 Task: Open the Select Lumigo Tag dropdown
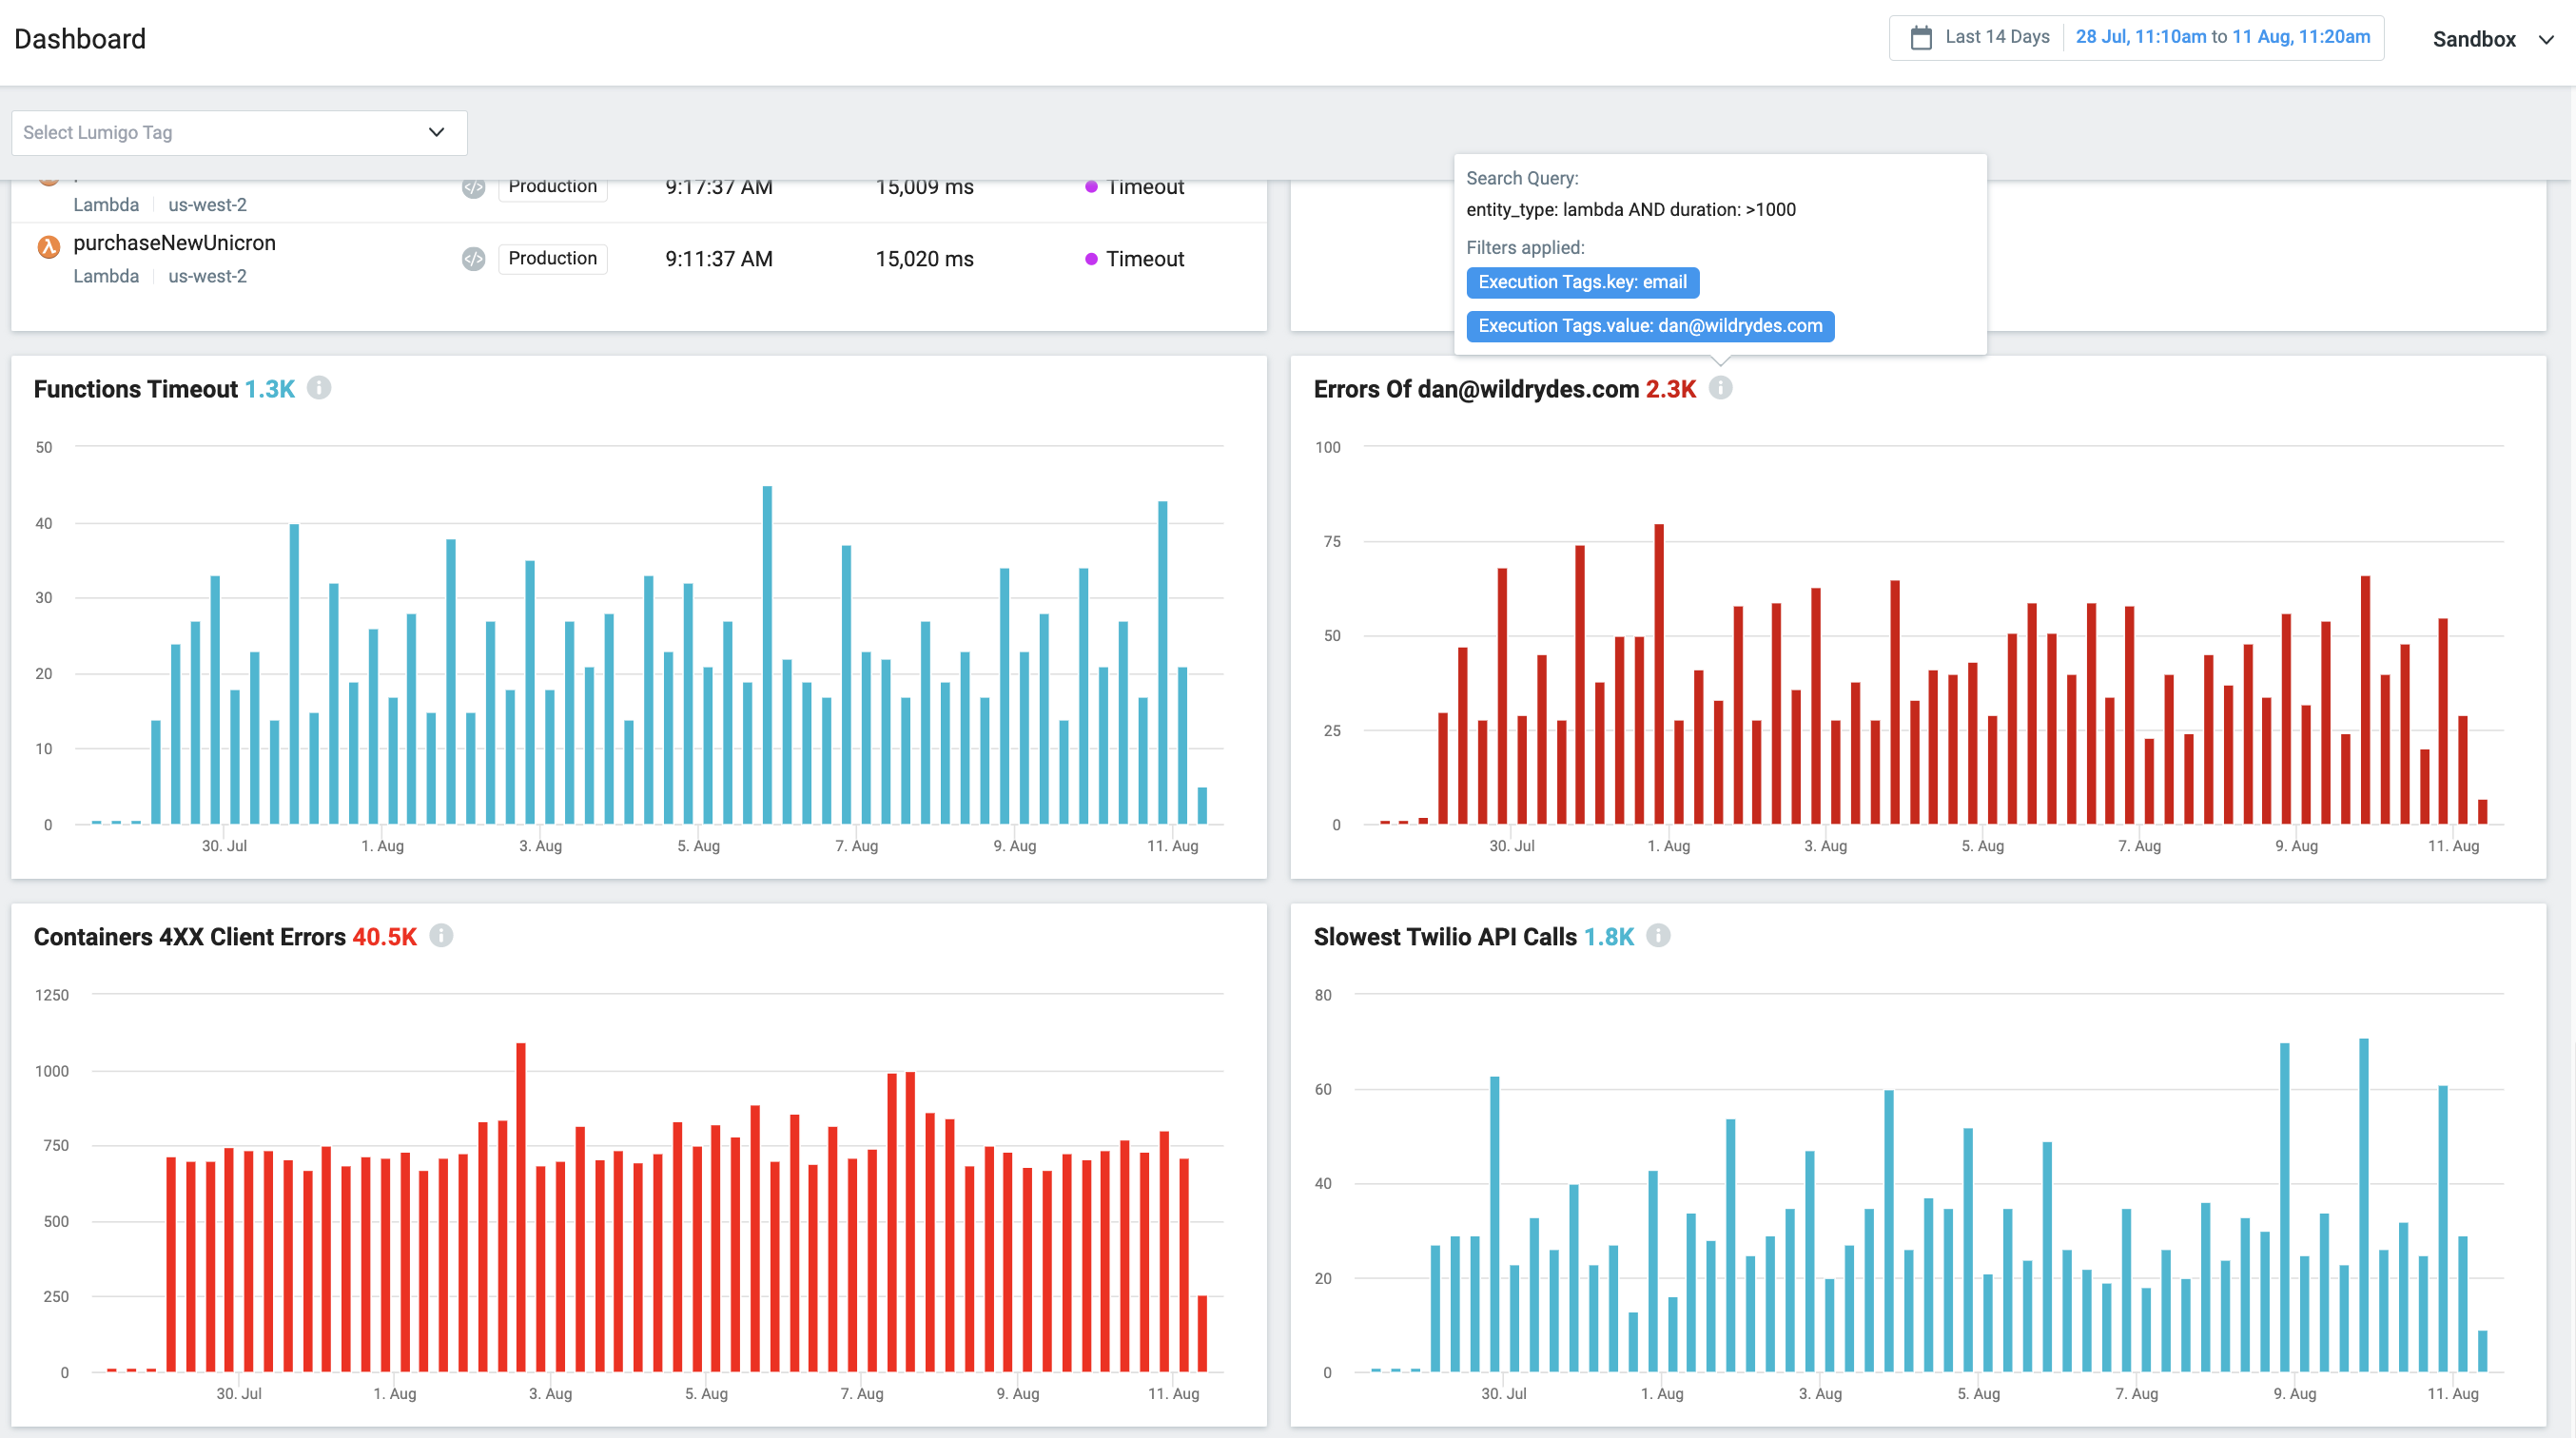[239, 133]
